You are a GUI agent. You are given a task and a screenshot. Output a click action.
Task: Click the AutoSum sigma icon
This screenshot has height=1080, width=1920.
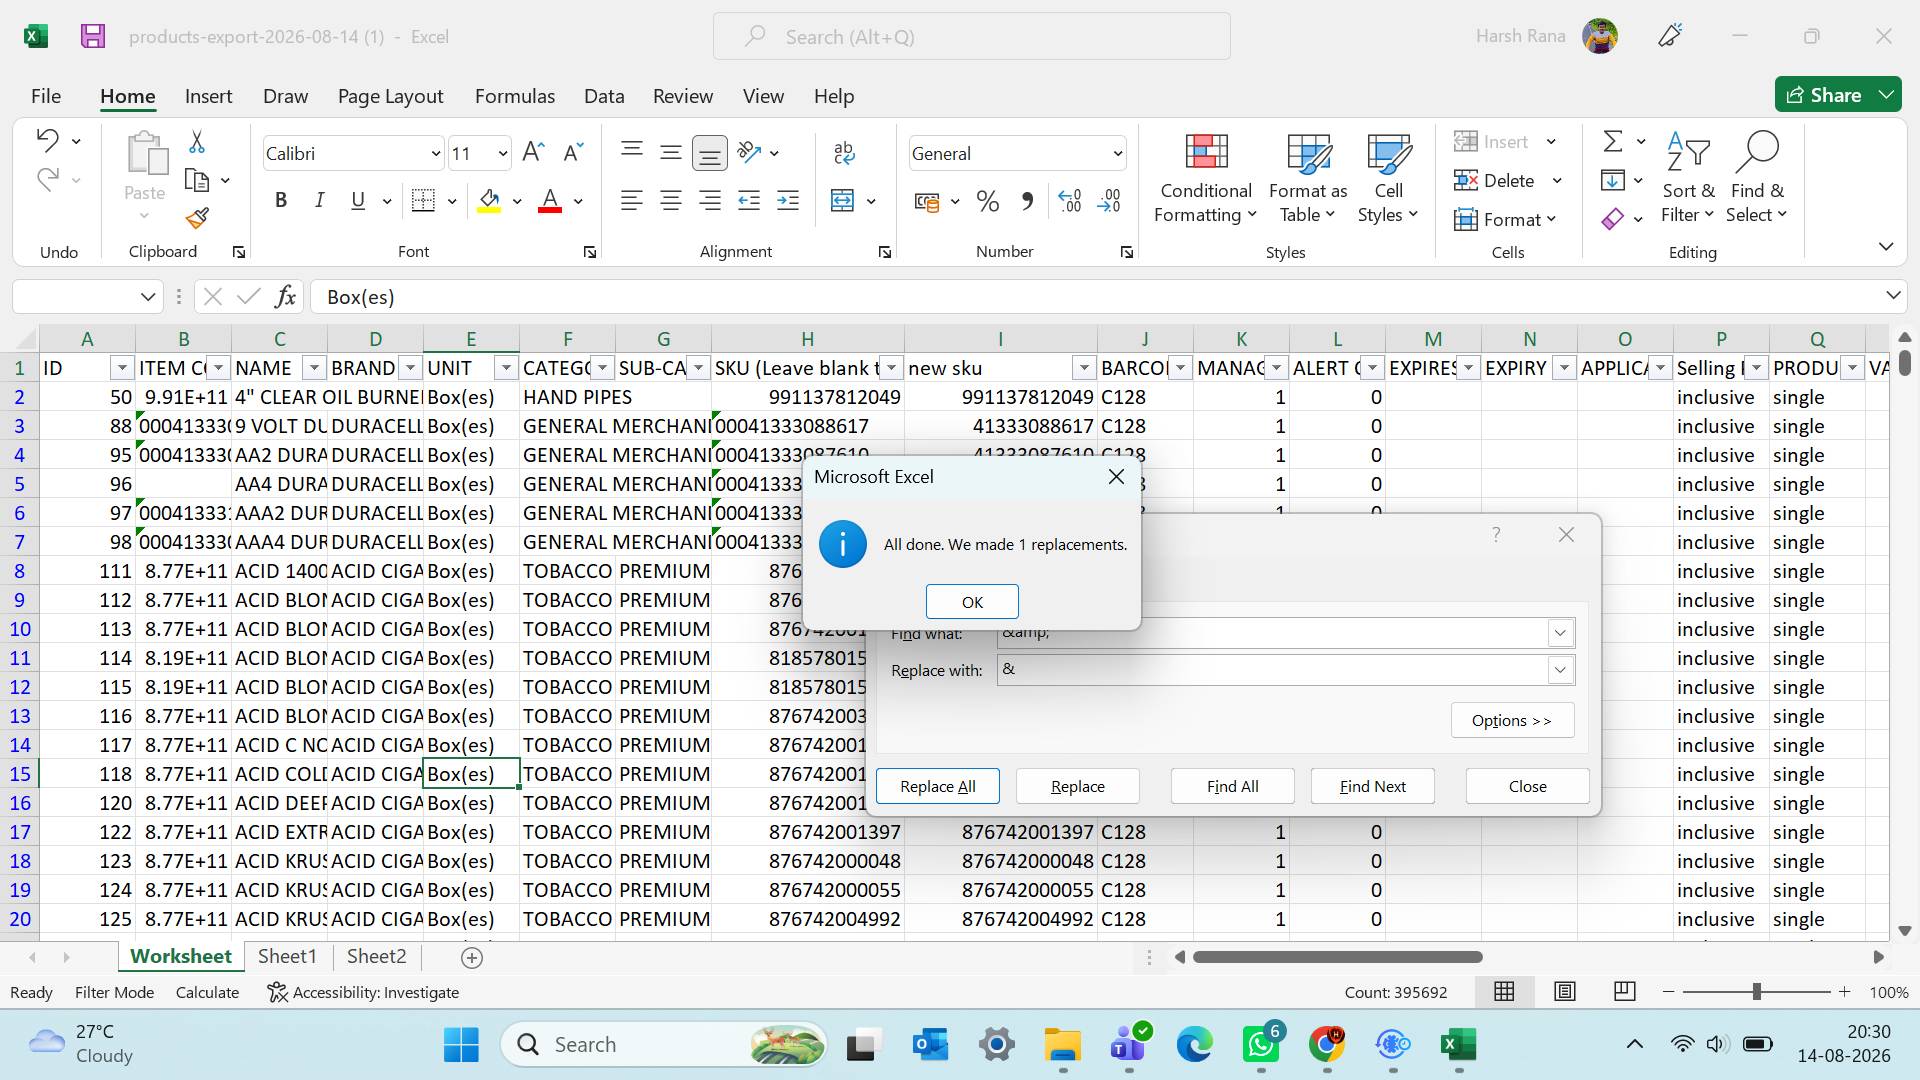[x=1613, y=141]
